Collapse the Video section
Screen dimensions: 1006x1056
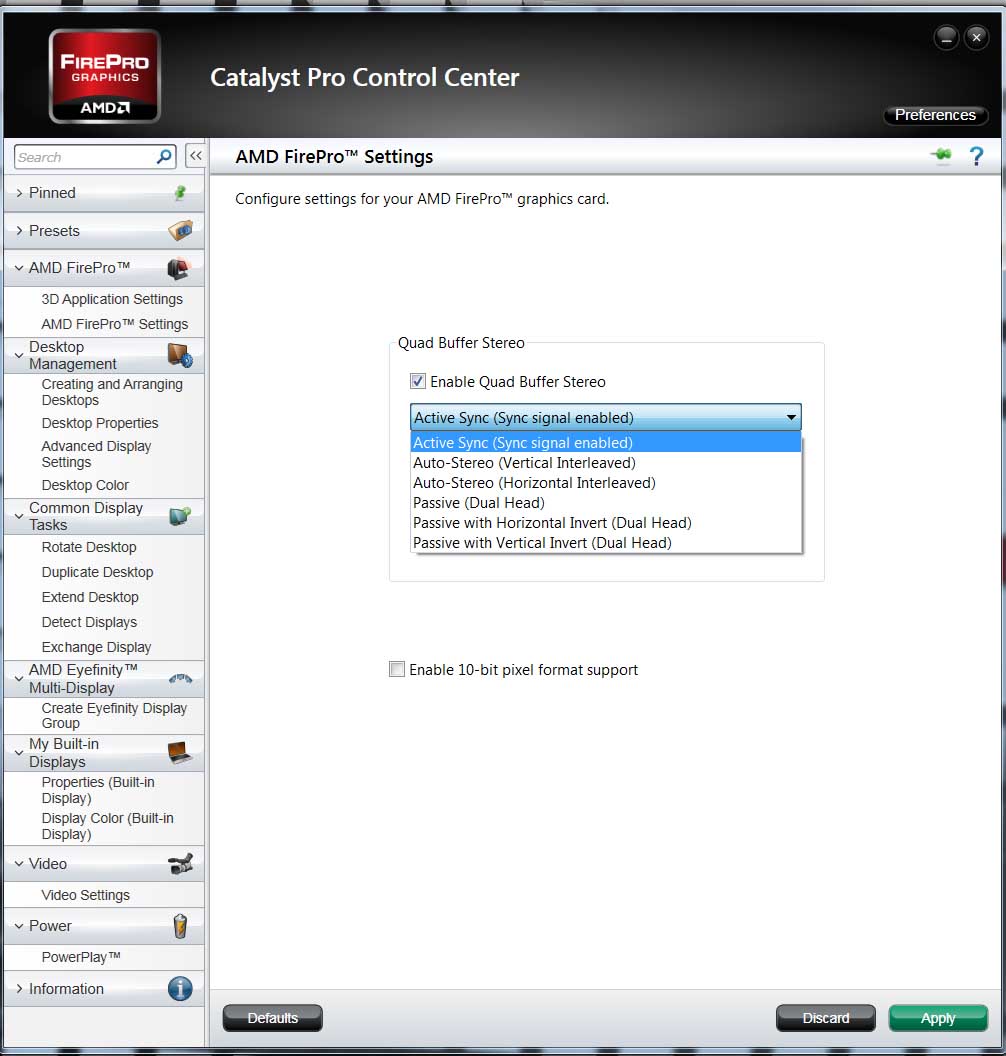tap(19, 863)
